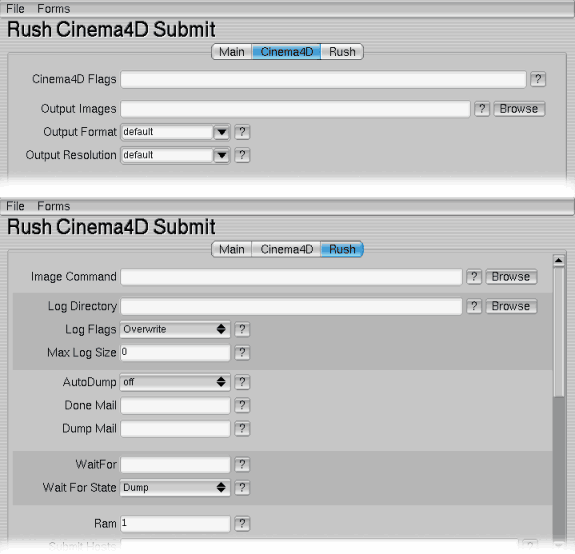Show help for Output Format
Screen dimensions: 575x554
[242, 132]
